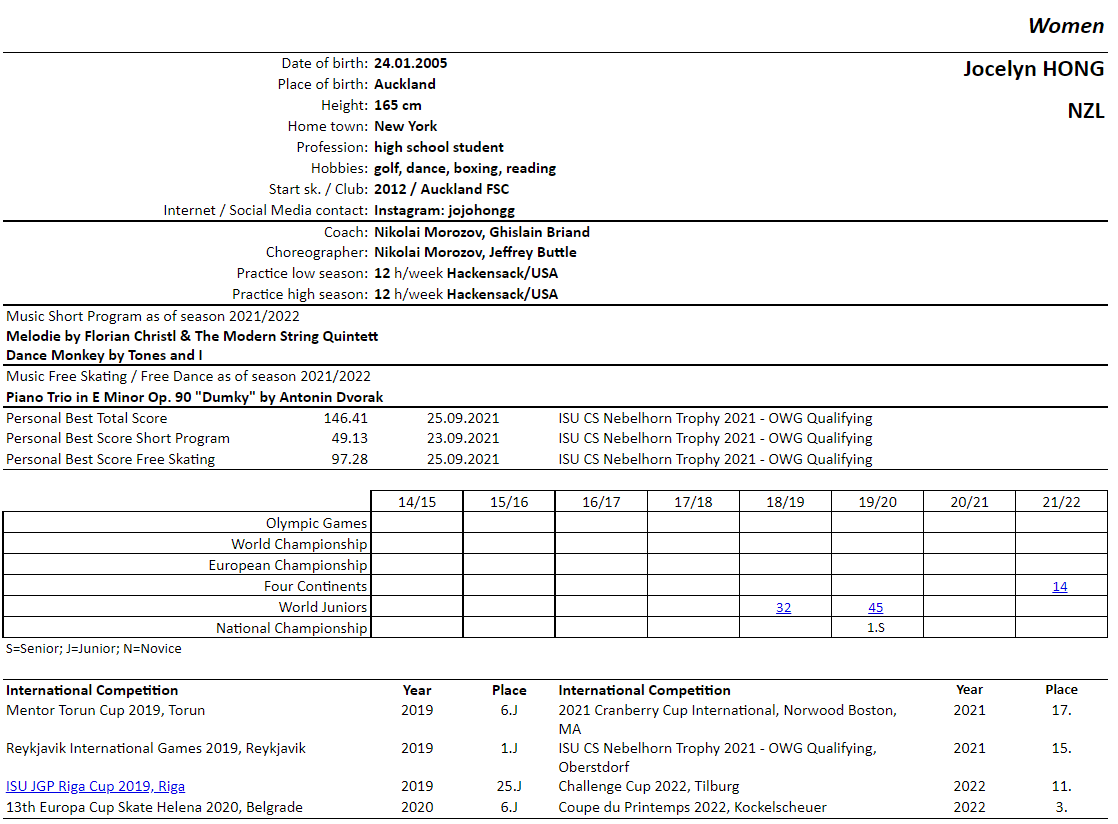Select the 20/21 season column header
The image size is (1118, 824).
969,502
